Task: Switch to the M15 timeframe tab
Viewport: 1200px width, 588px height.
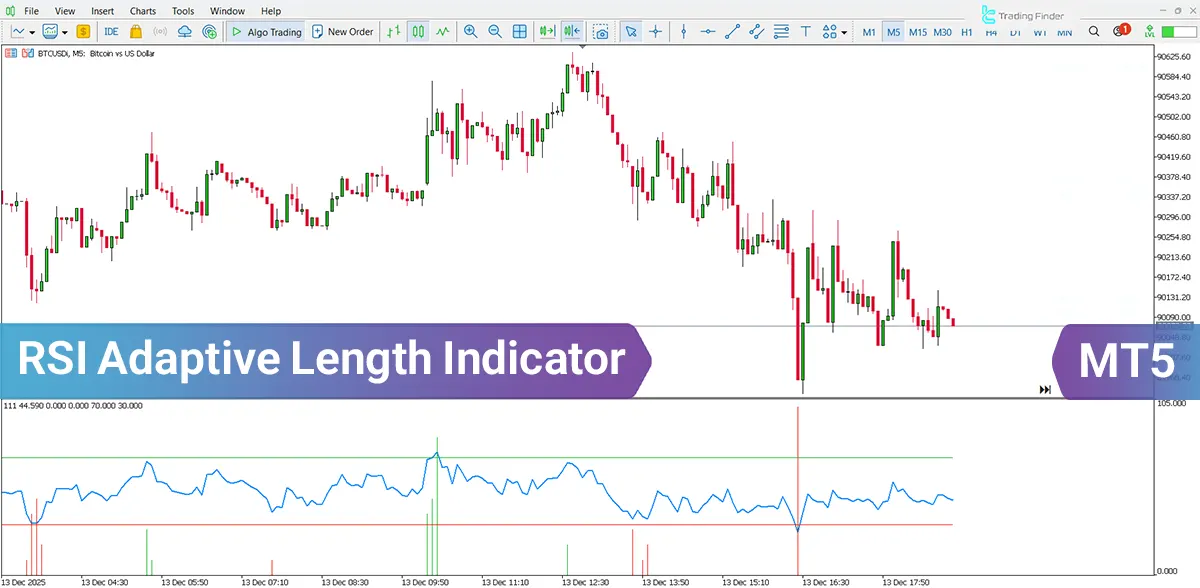Action: coord(918,32)
